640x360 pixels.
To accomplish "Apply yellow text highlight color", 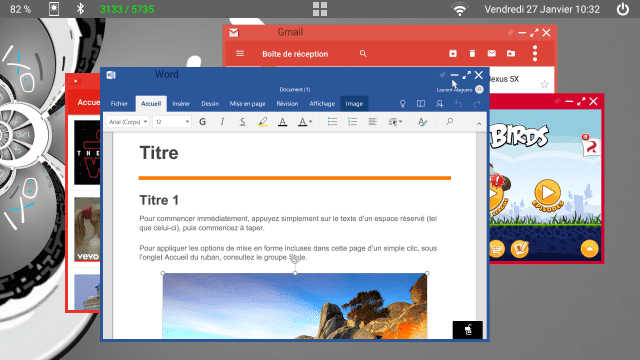I will [x=262, y=122].
